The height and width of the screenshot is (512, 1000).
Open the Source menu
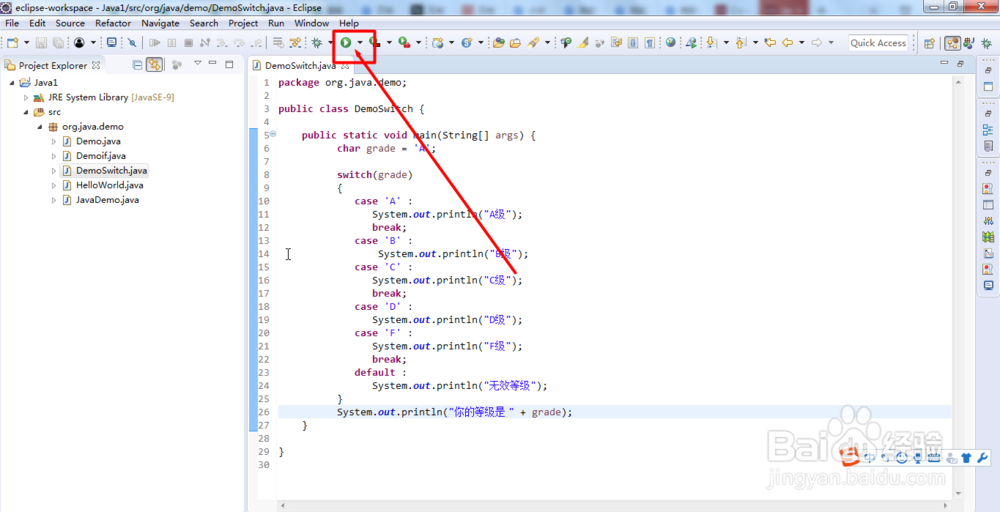click(x=70, y=23)
